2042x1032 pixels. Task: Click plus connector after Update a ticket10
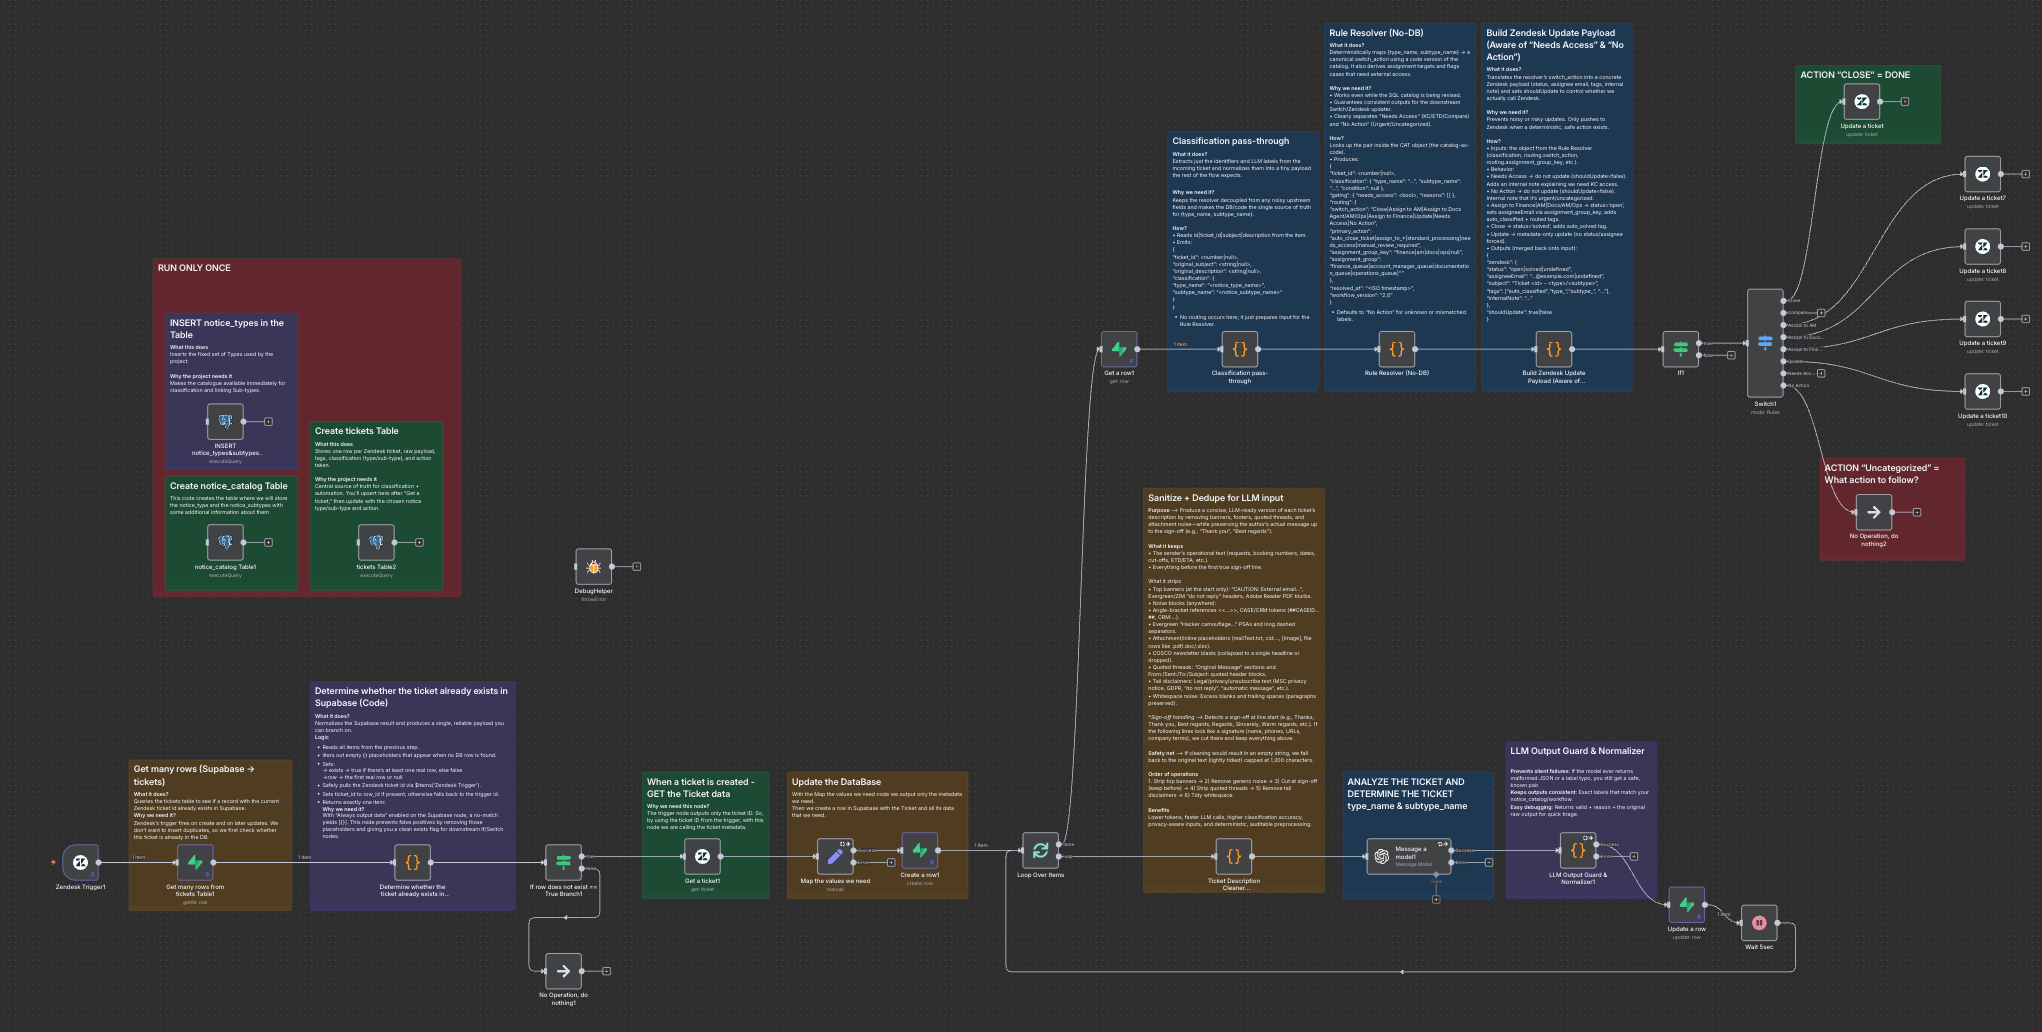pos(2025,391)
